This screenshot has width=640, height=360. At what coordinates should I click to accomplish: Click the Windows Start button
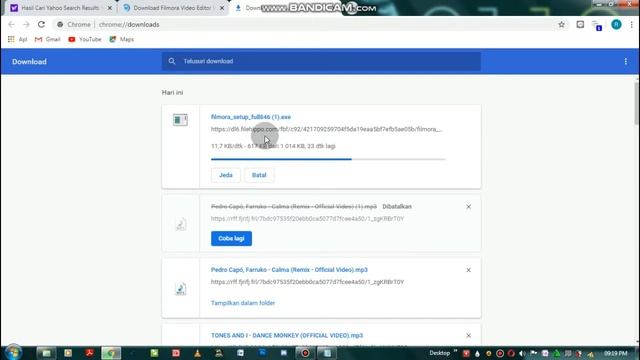coord(13,353)
